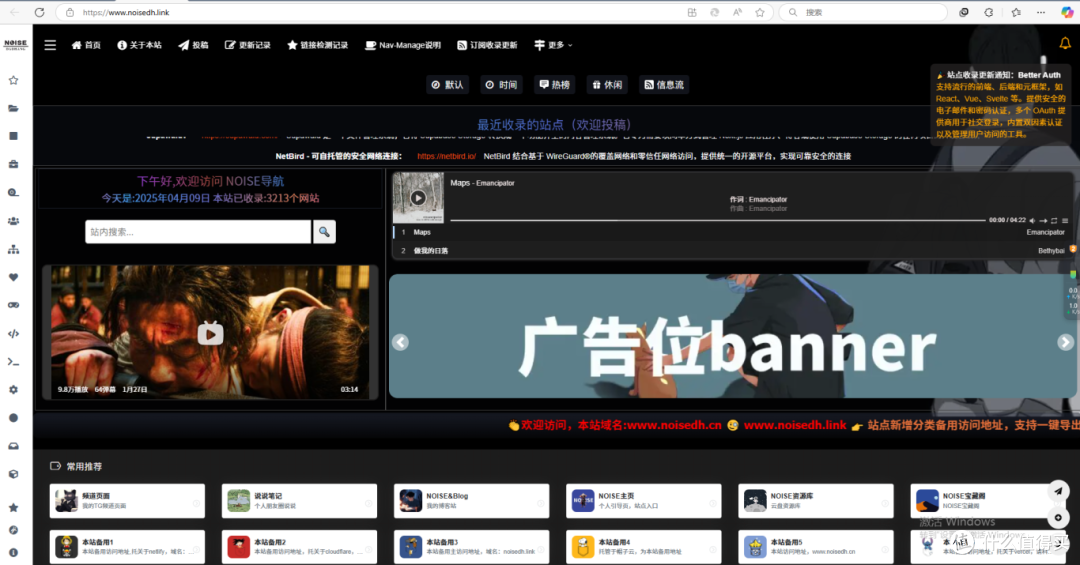1080x565 pixels.
Task: Open the Copilot icon in browser
Action: click(1067, 12)
